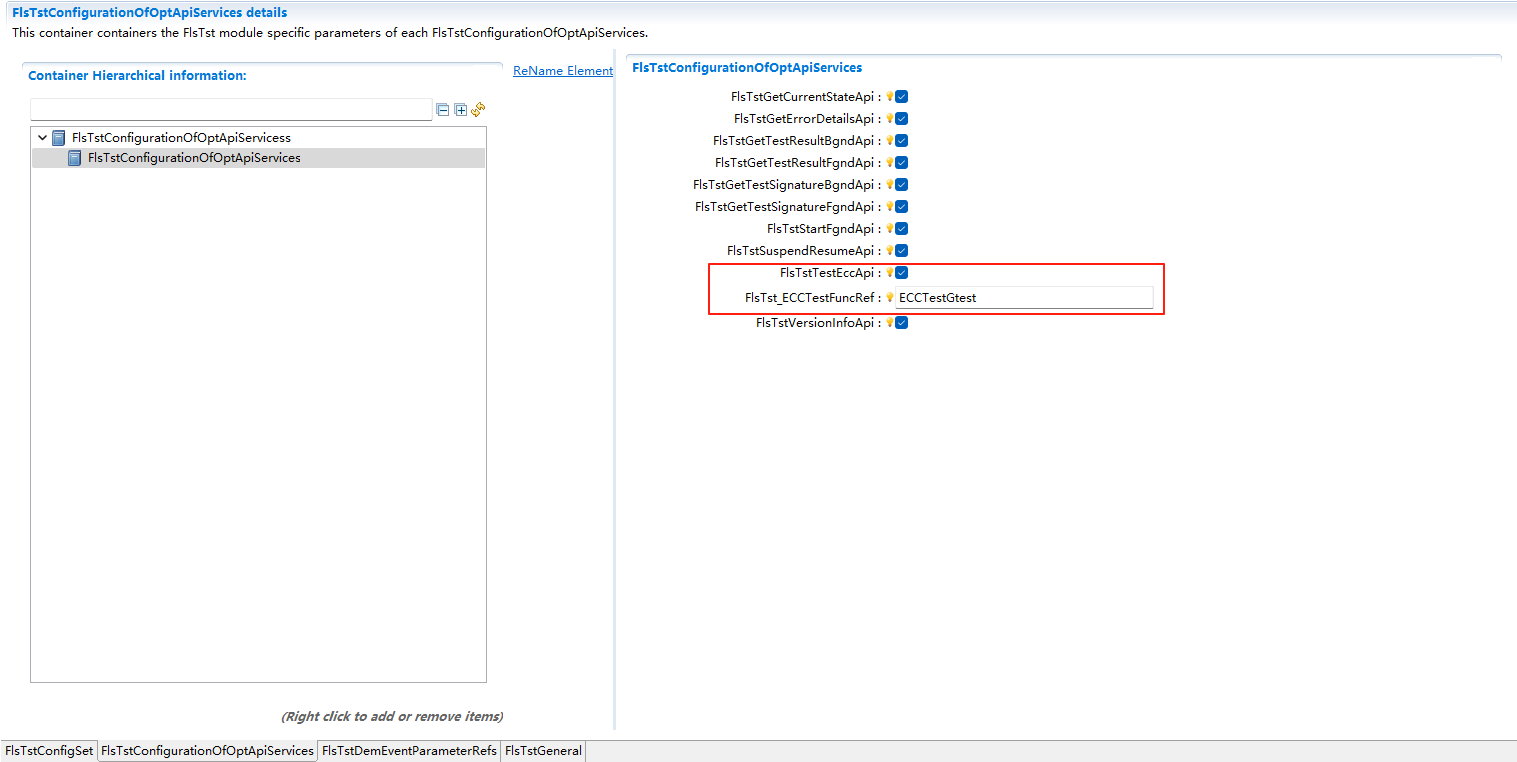Uncheck the FlsTstGetTestResultFgndApi checkbox
The width and height of the screenshot is (1517, 762).
[901, 162]
